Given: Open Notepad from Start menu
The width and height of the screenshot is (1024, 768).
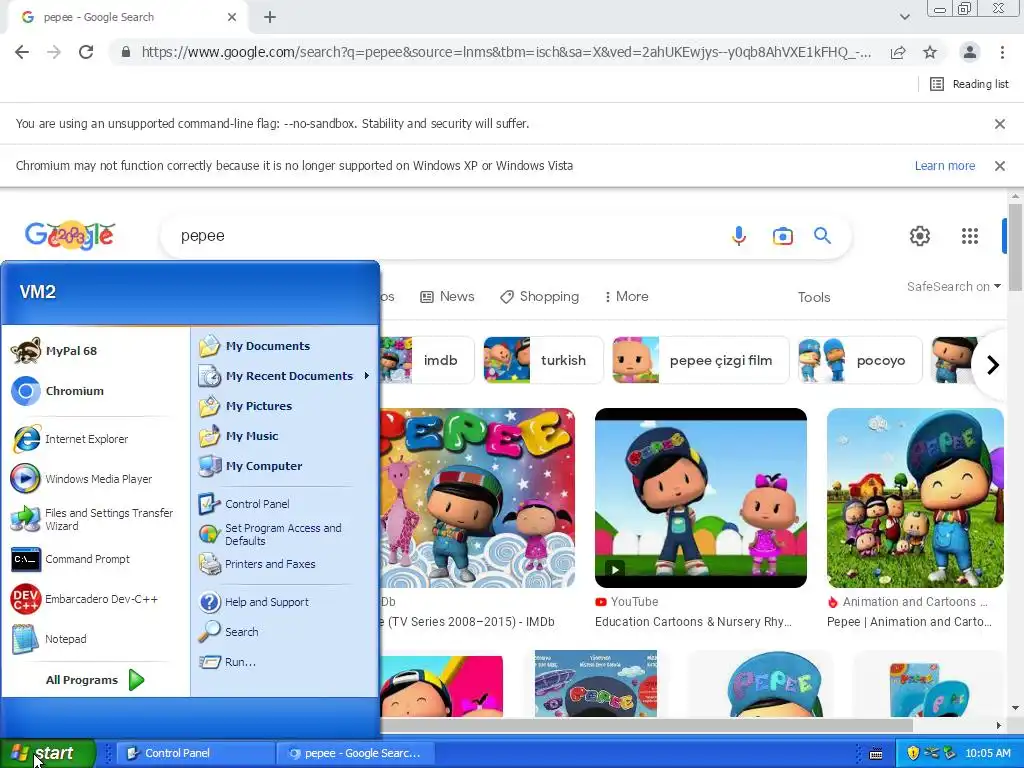Looking at the screenshot, I should 50,639.
